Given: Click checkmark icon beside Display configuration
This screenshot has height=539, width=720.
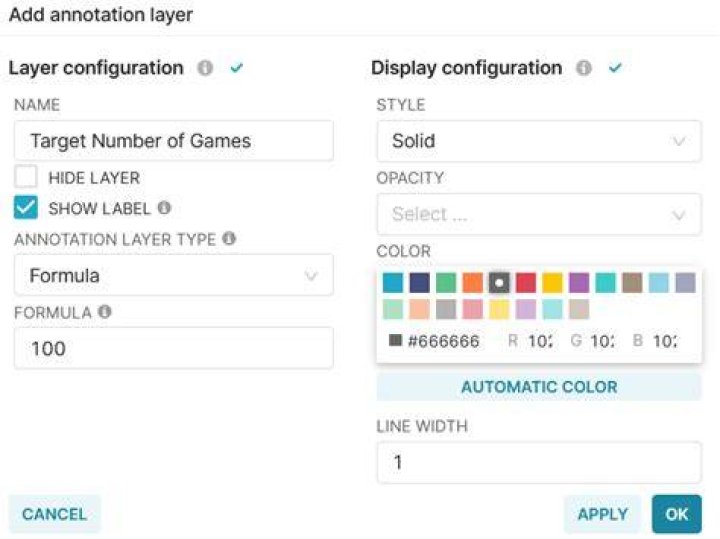Looking at the screenshot, I should point(615,68).
